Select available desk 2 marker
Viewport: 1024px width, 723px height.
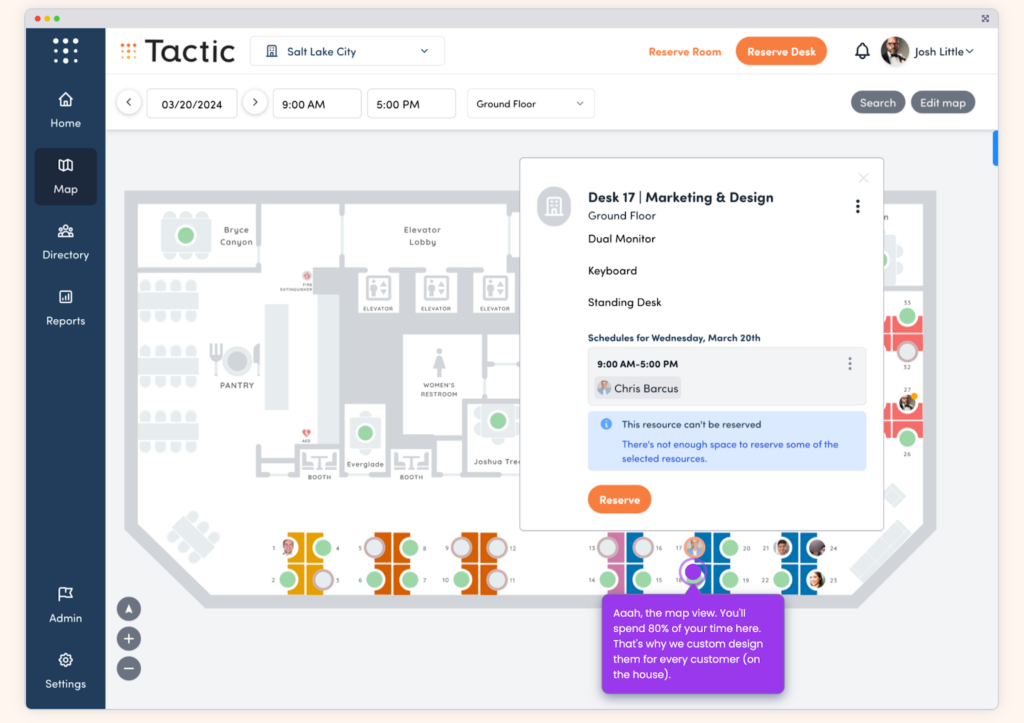click(288, 579)
